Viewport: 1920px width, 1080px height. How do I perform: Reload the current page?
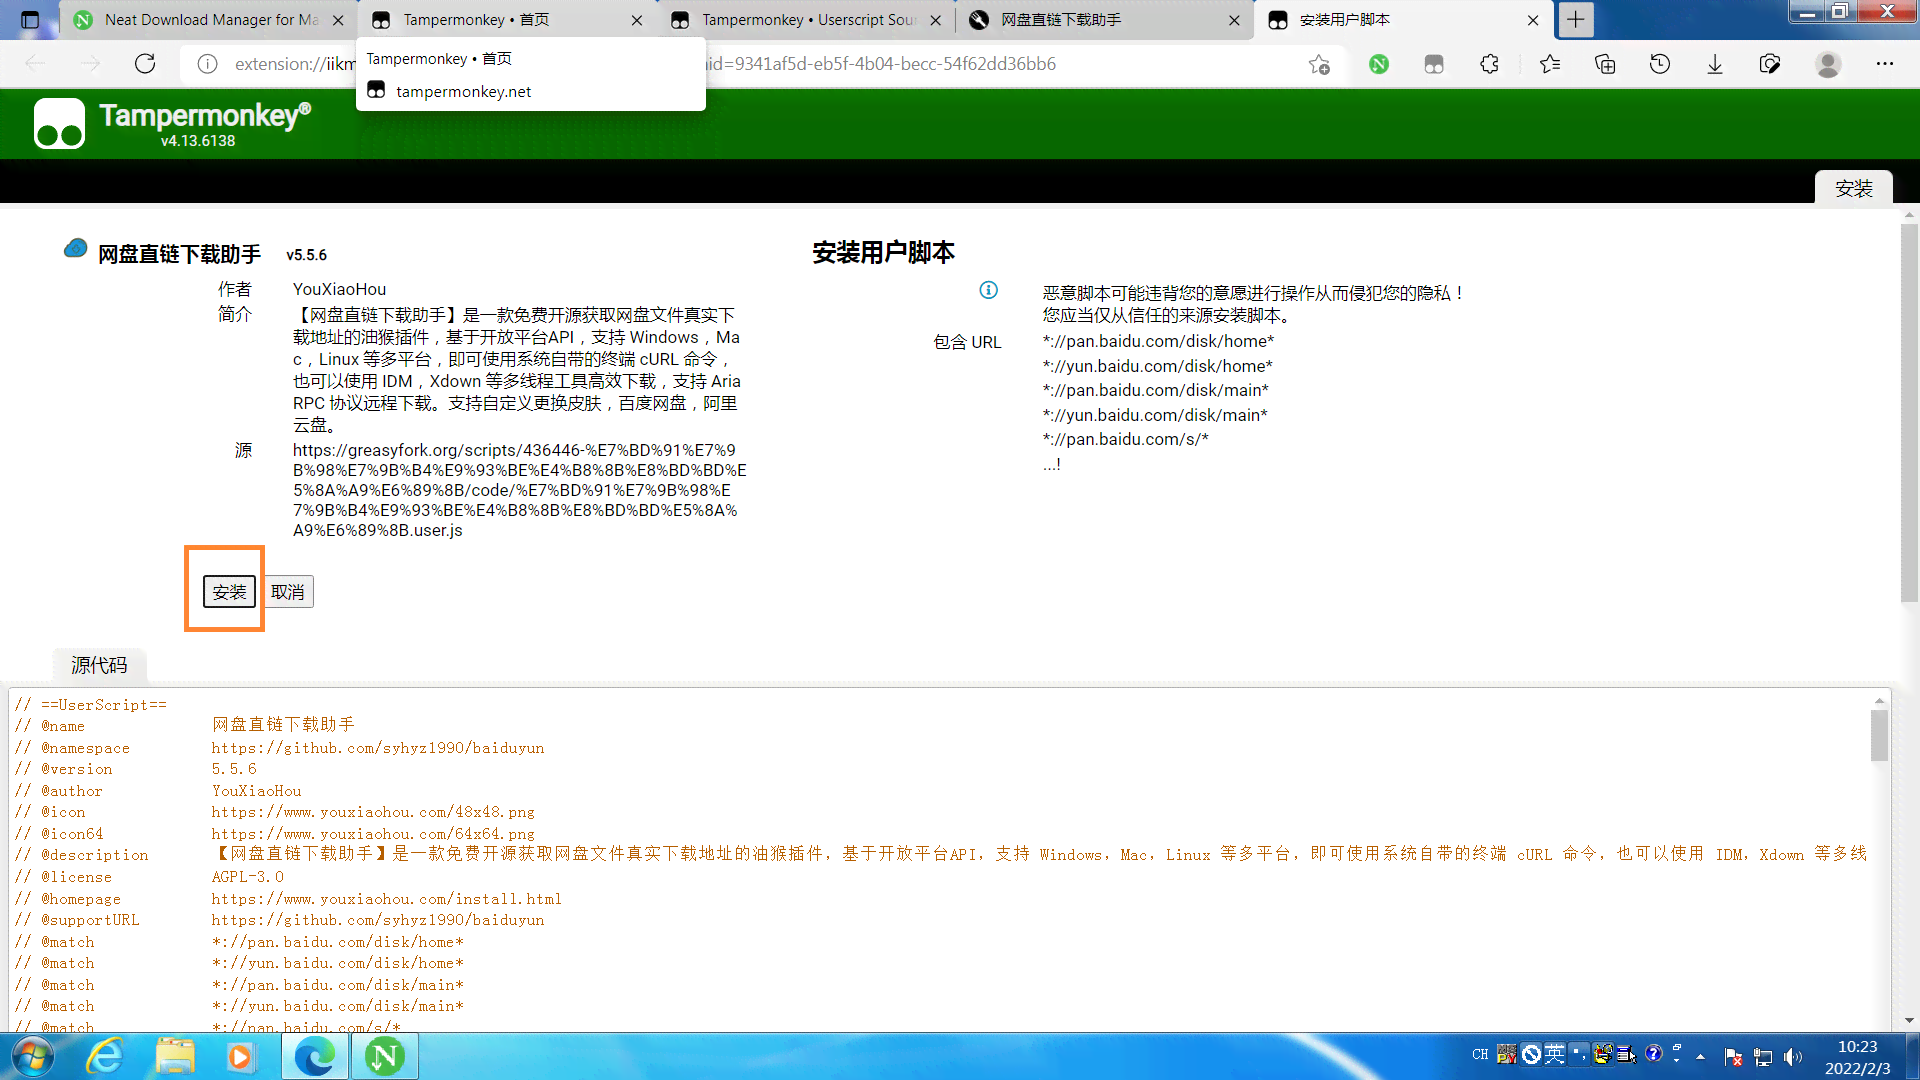point(145,64)
